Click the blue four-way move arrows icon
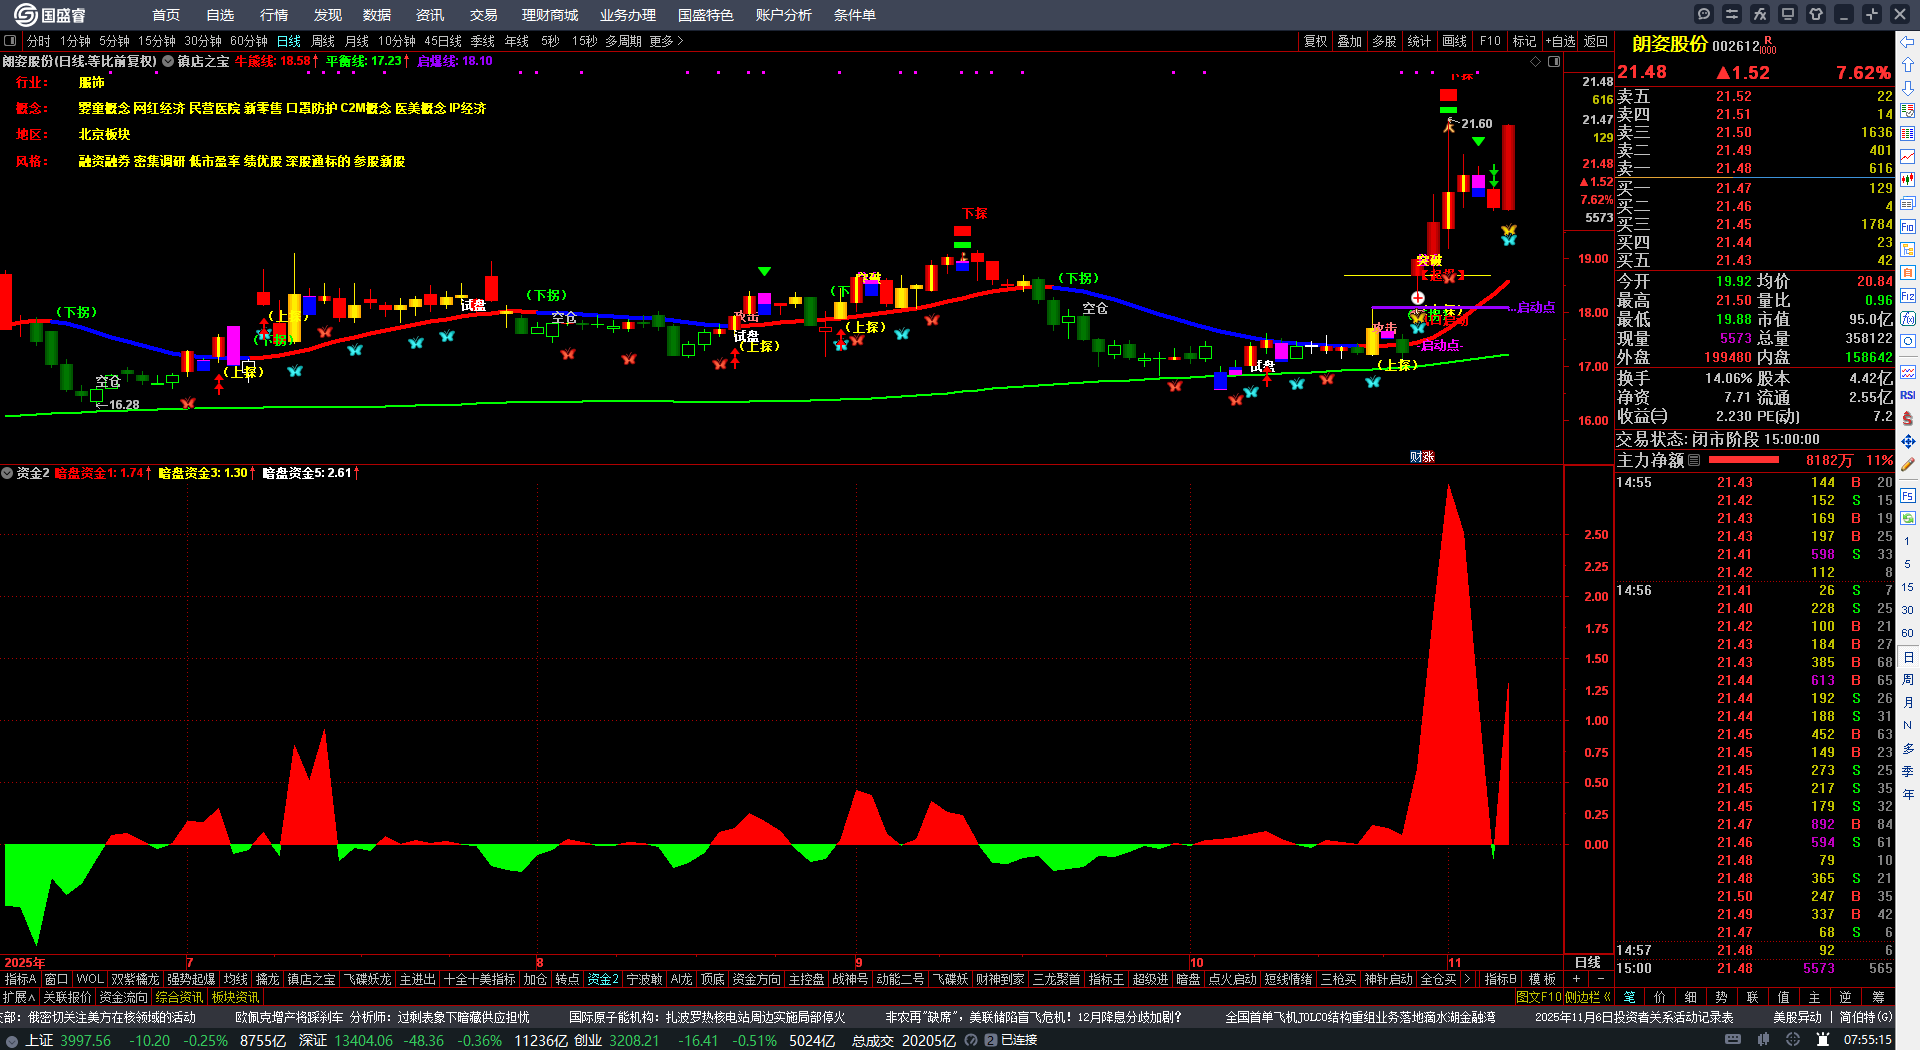 coord(1908,441)
